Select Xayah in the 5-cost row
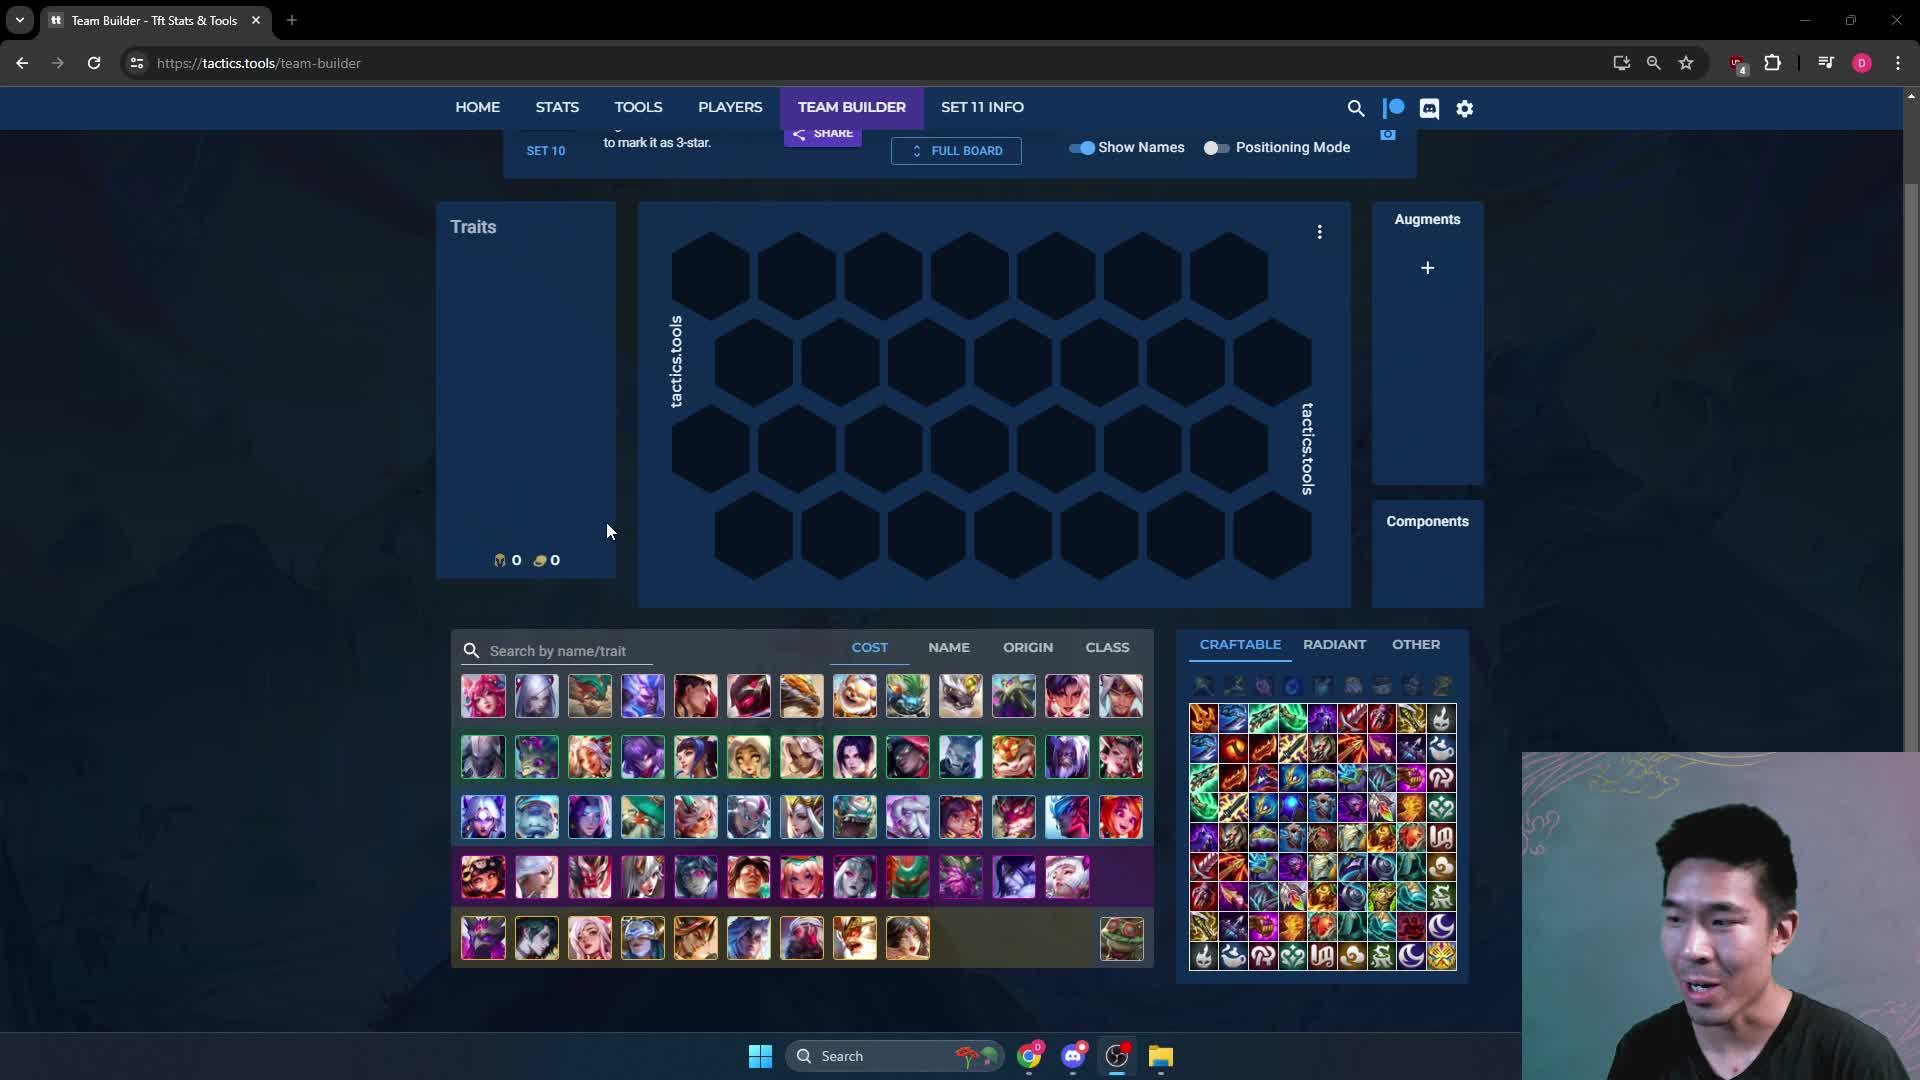 coord(908,938)
